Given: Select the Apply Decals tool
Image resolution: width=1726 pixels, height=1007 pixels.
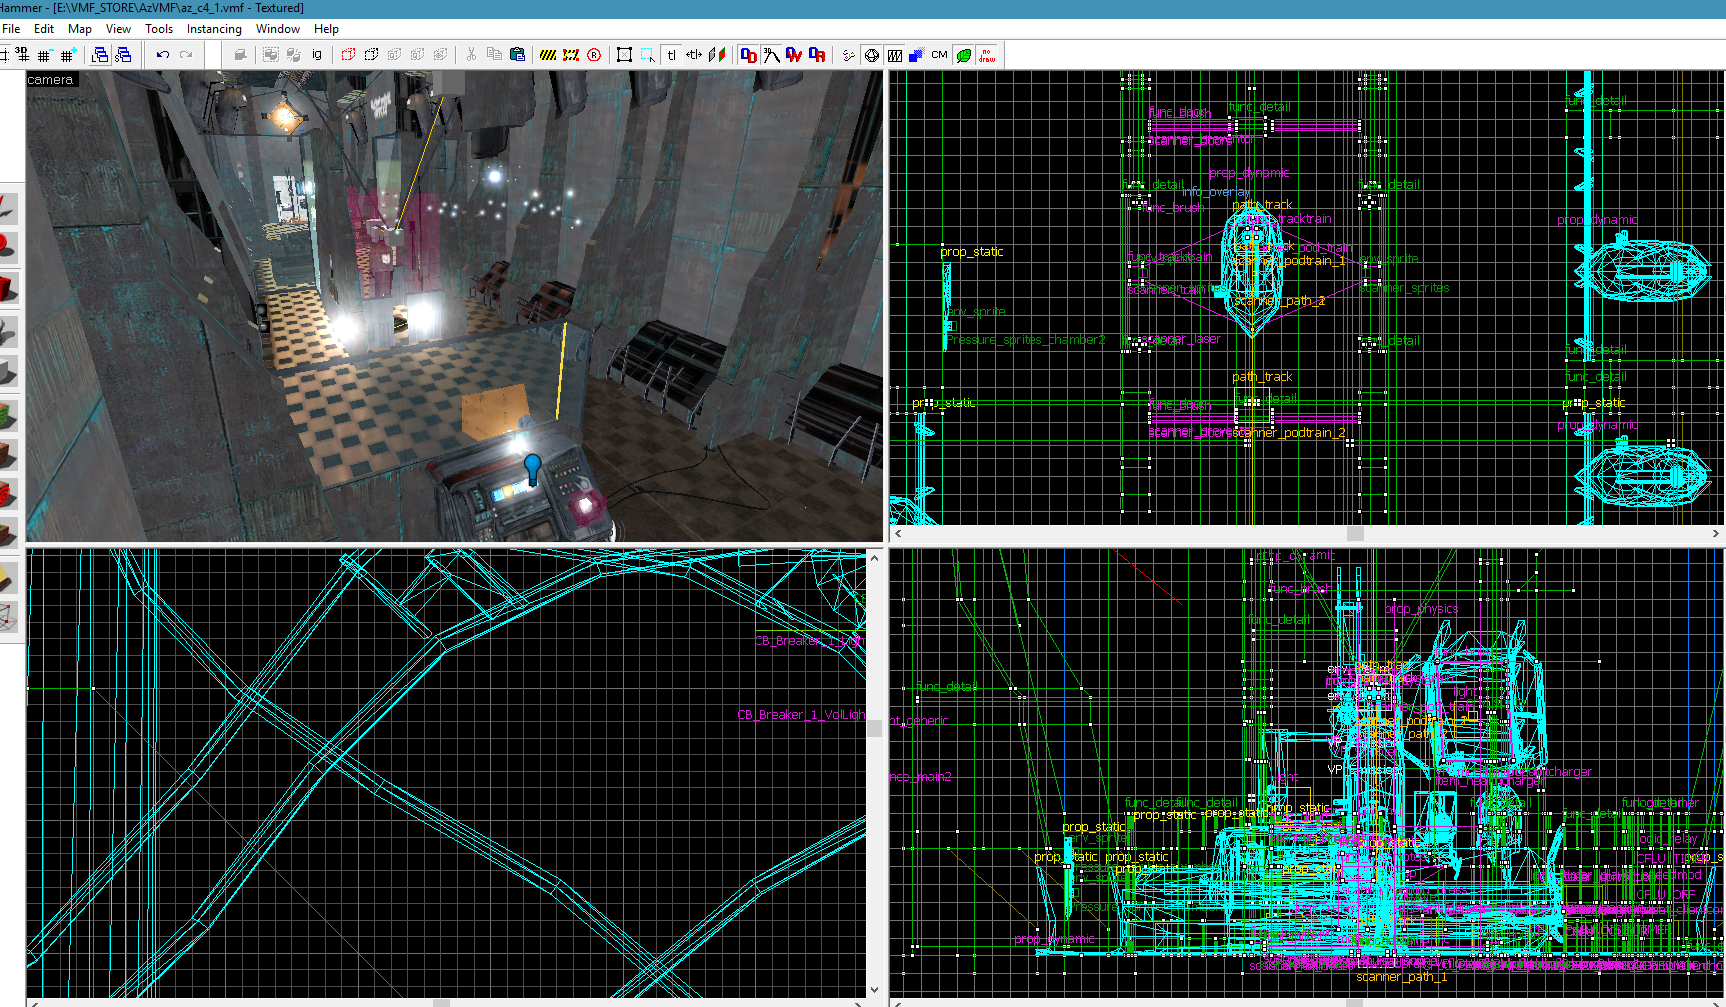Looking at the screenshot, I should coord(7,493).
